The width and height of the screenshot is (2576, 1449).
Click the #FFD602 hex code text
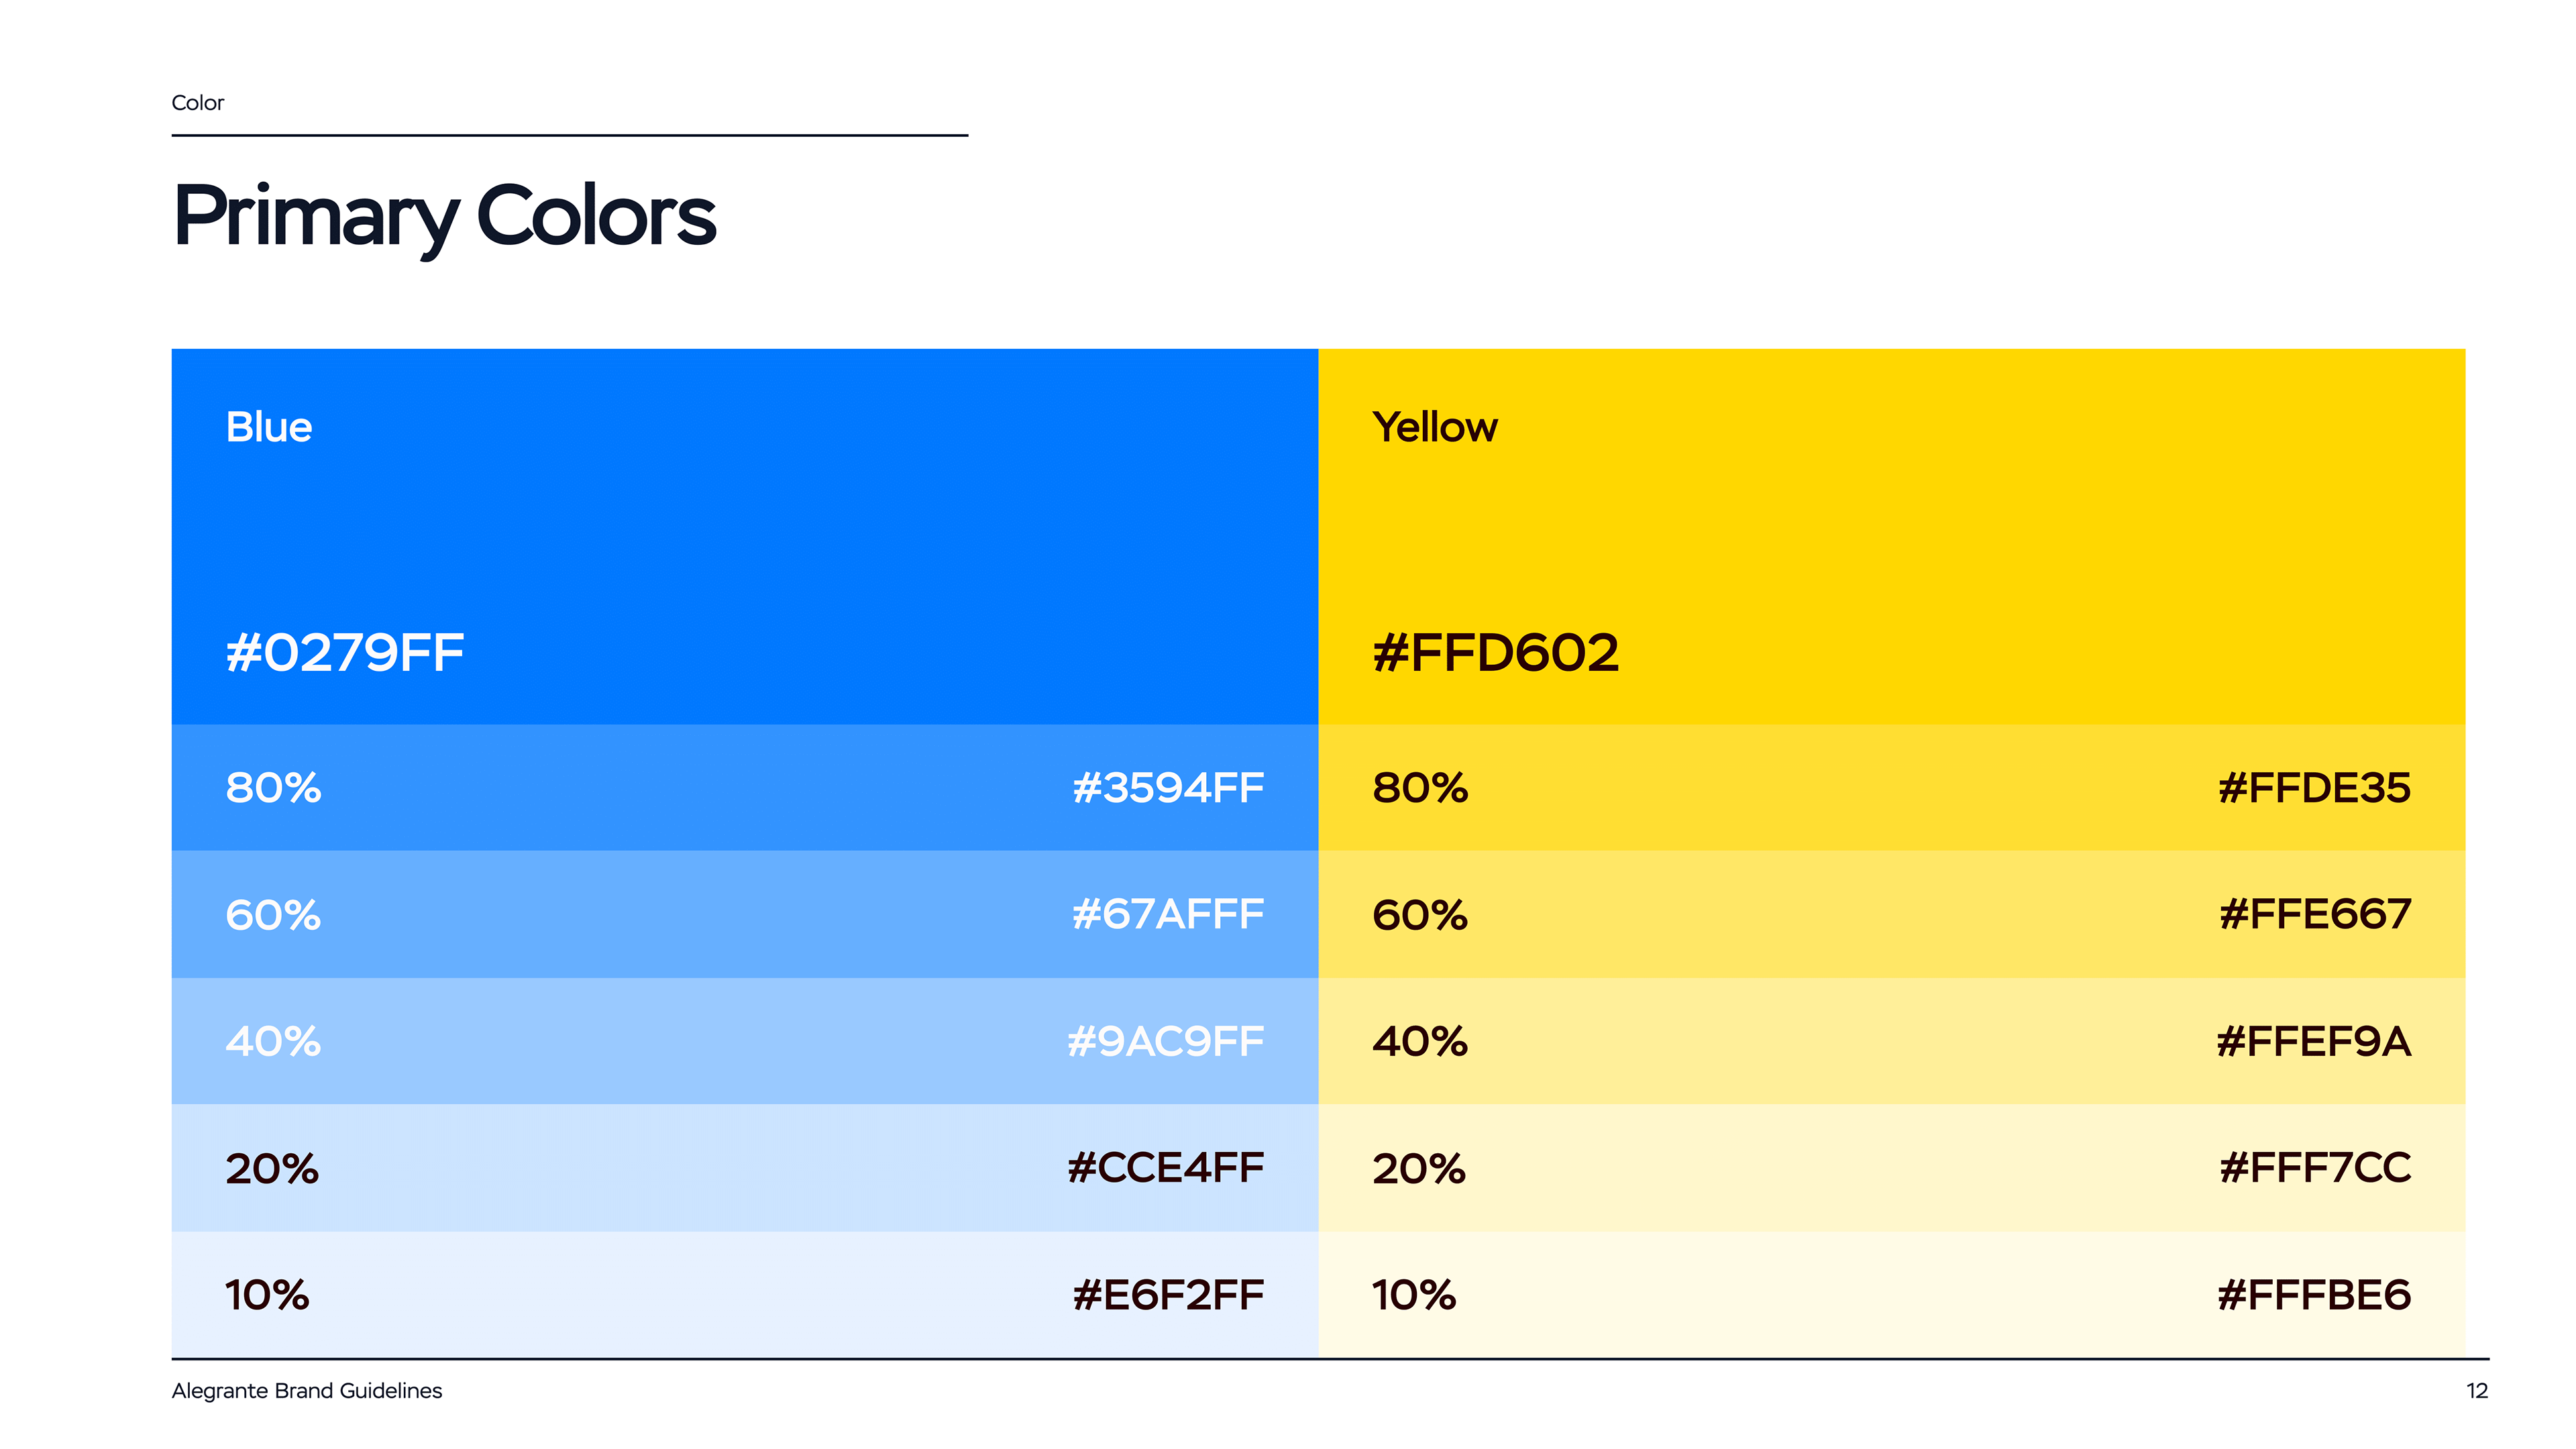pos(1495,653)
